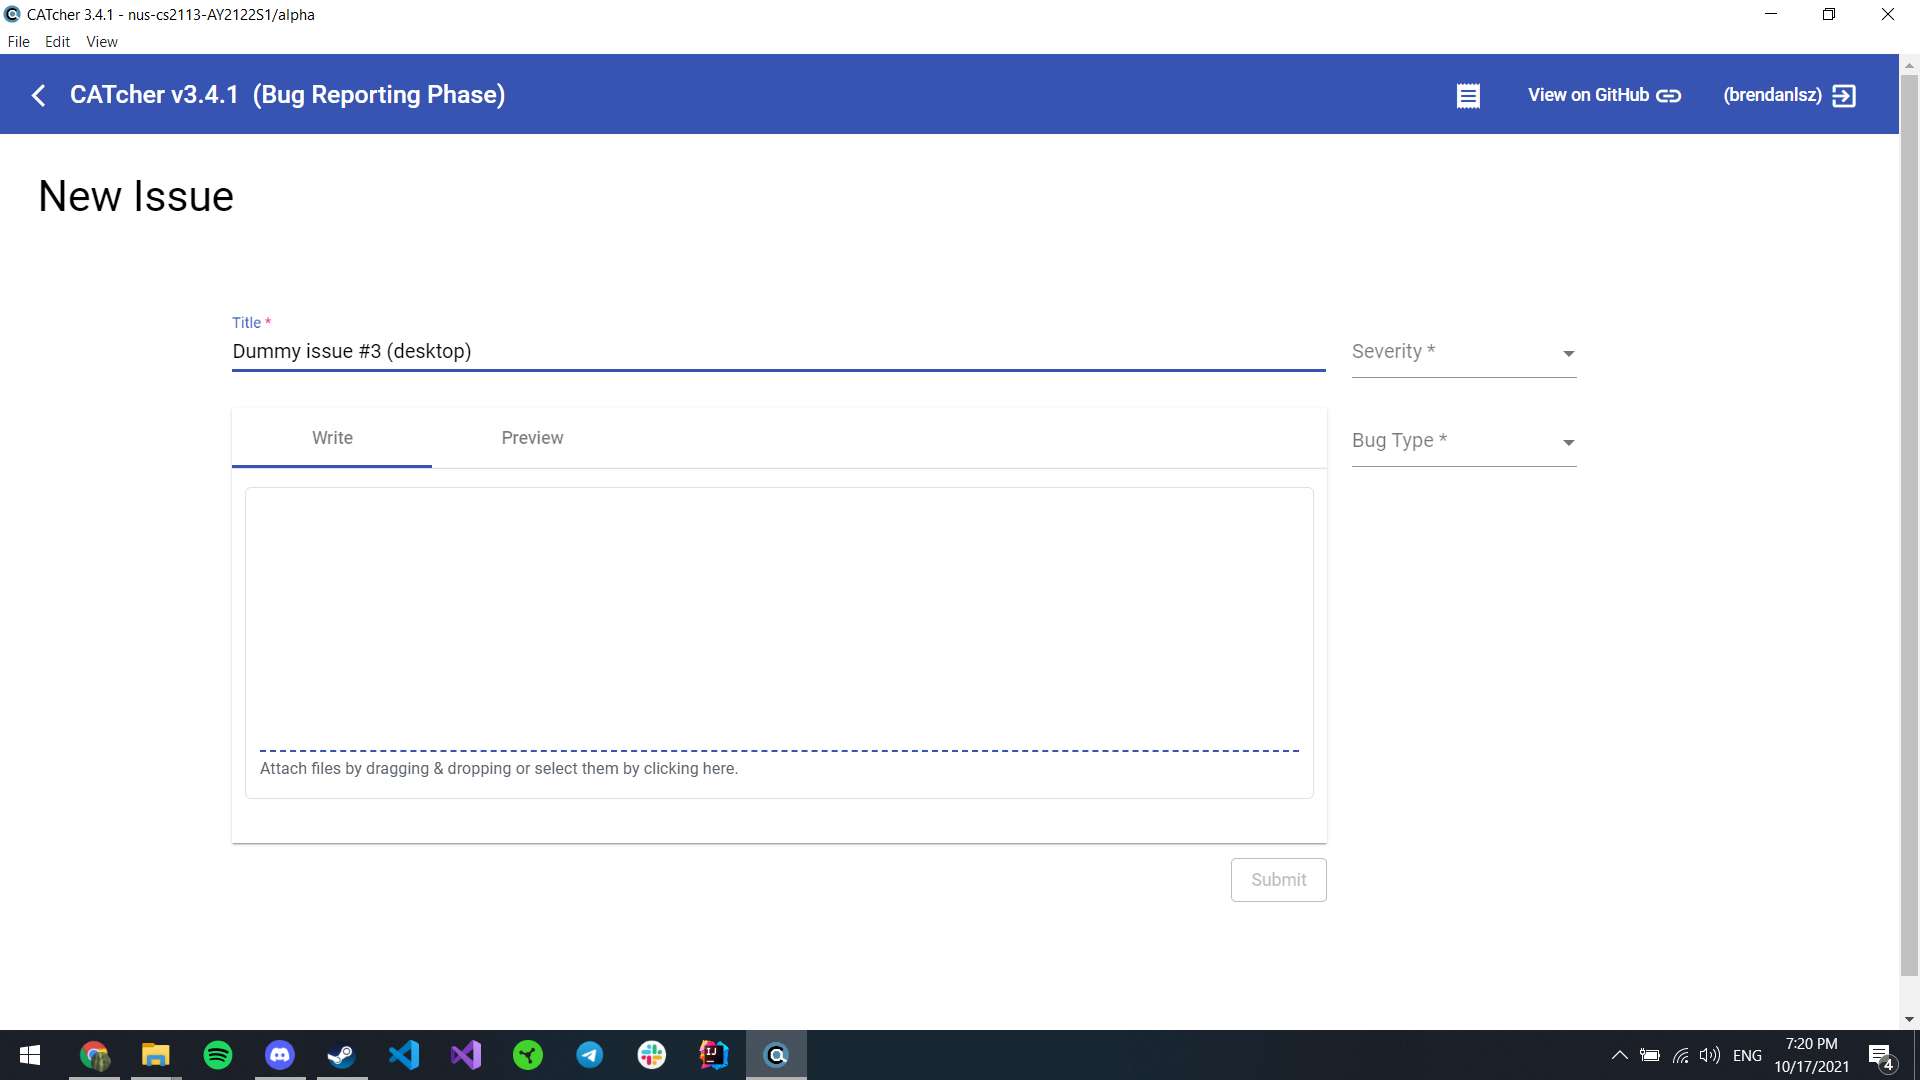
Task: Click the Submit button
Action: click(1278, 880)
